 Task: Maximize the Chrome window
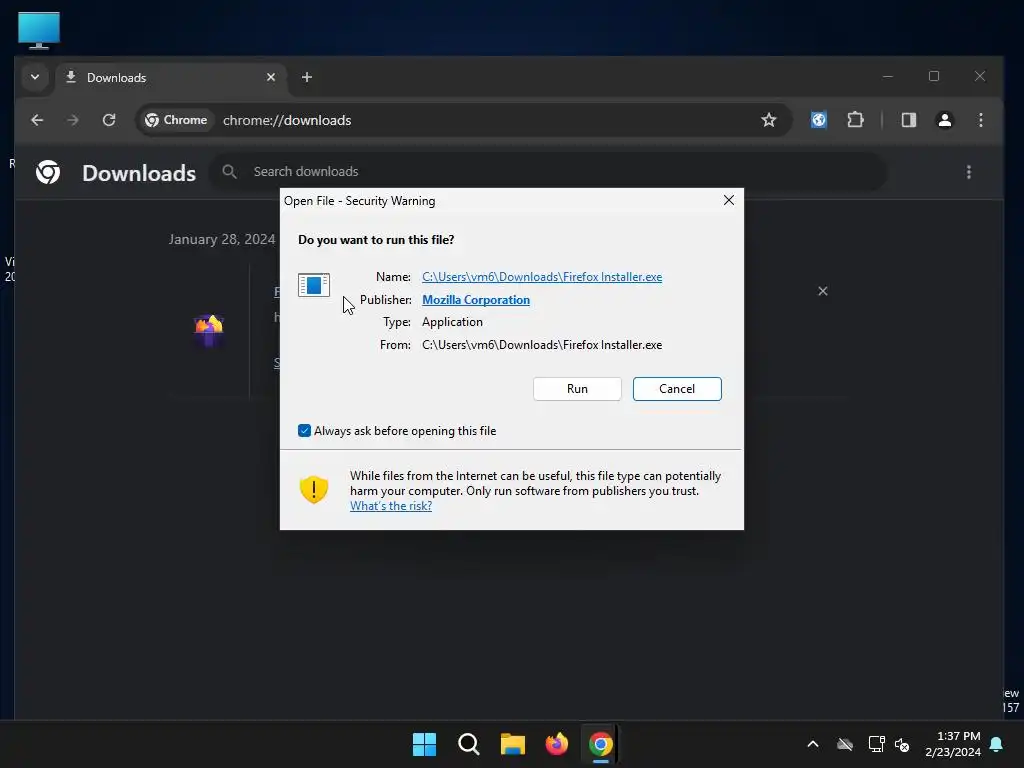point(934,76)
